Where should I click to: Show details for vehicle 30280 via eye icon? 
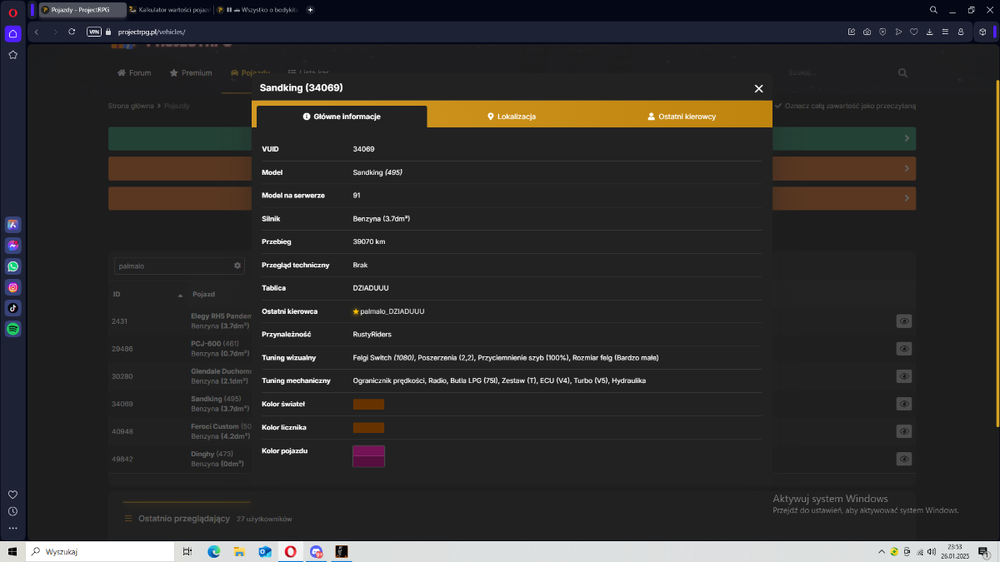coord(904,376)
